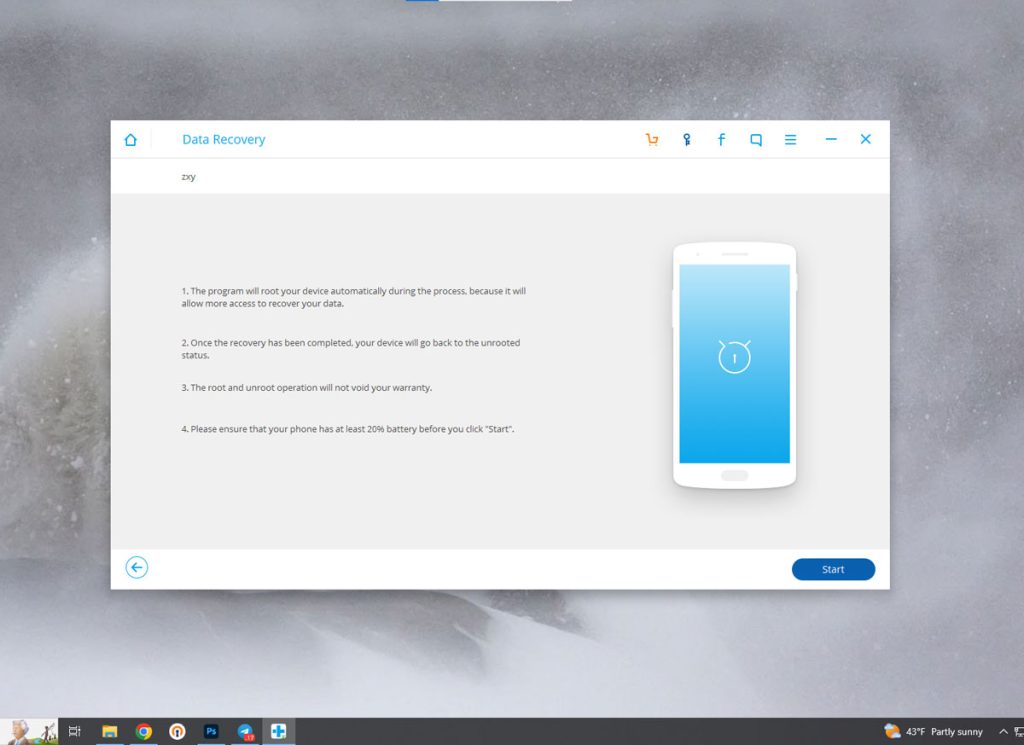Click the Task View taskbar button

point(75,732)
